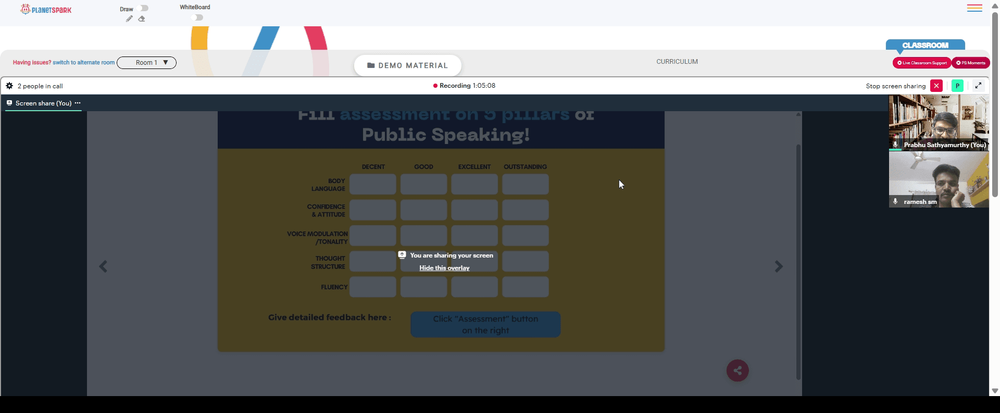Click the Recording 1:05:08 indicator
The width and height of the screenshot is (1000, 413).
coord(464,85)
